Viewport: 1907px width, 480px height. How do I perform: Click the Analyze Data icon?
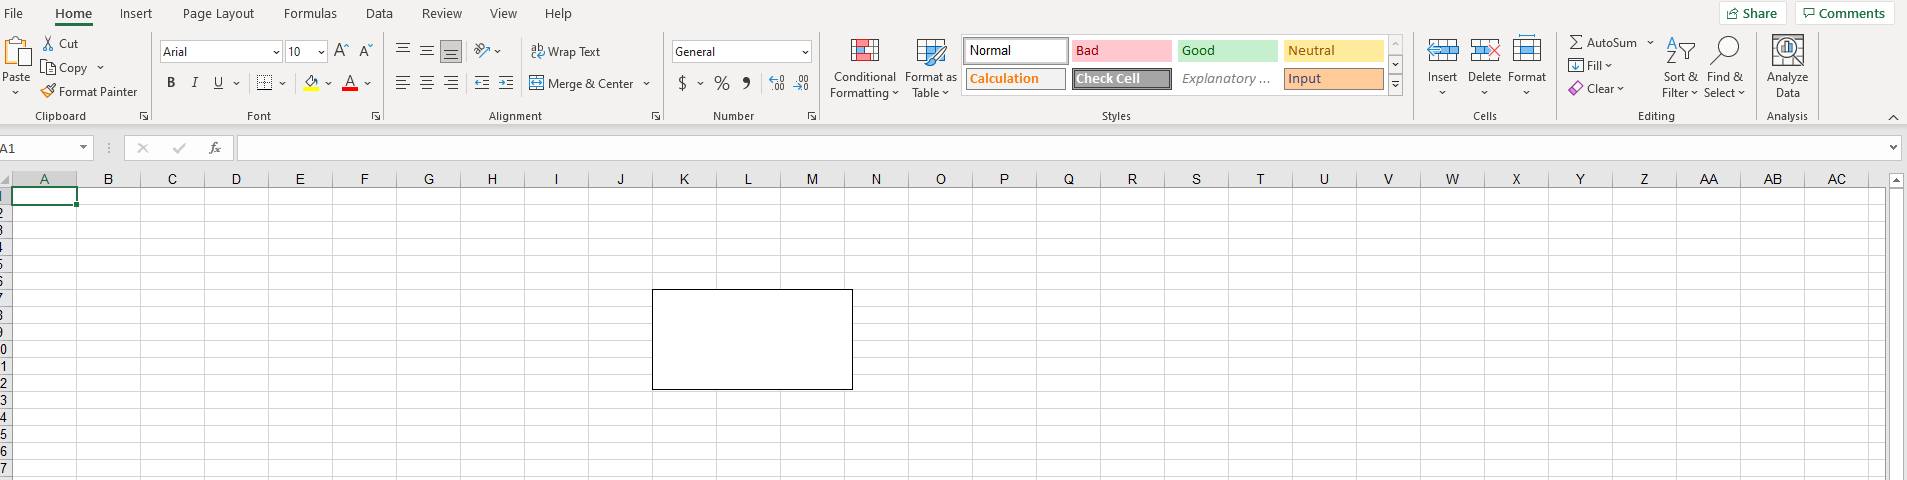point(1787,51)
